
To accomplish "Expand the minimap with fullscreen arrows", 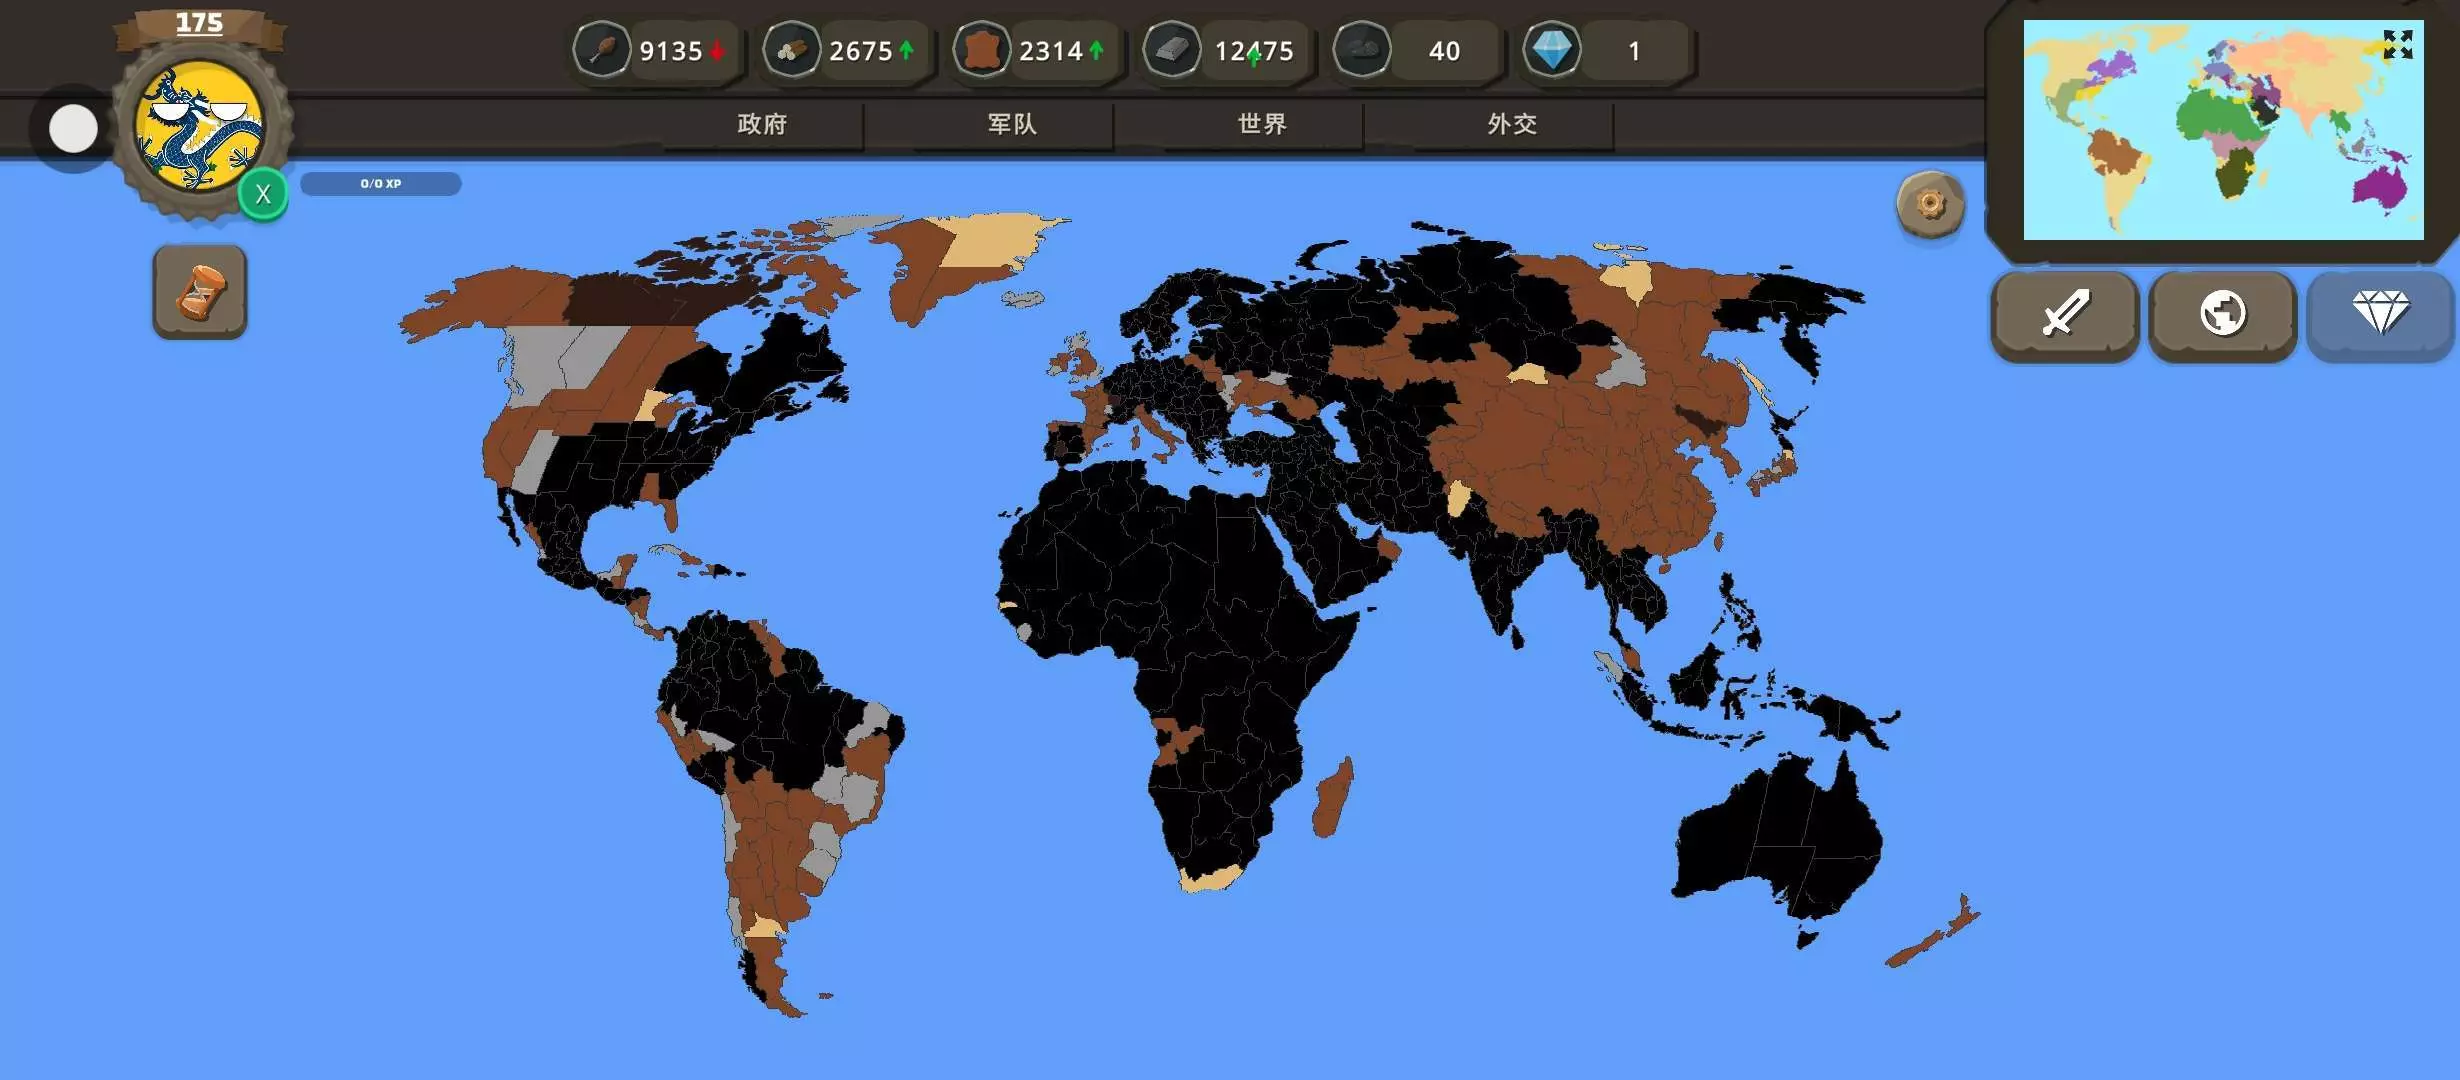I will (2397, 45).
